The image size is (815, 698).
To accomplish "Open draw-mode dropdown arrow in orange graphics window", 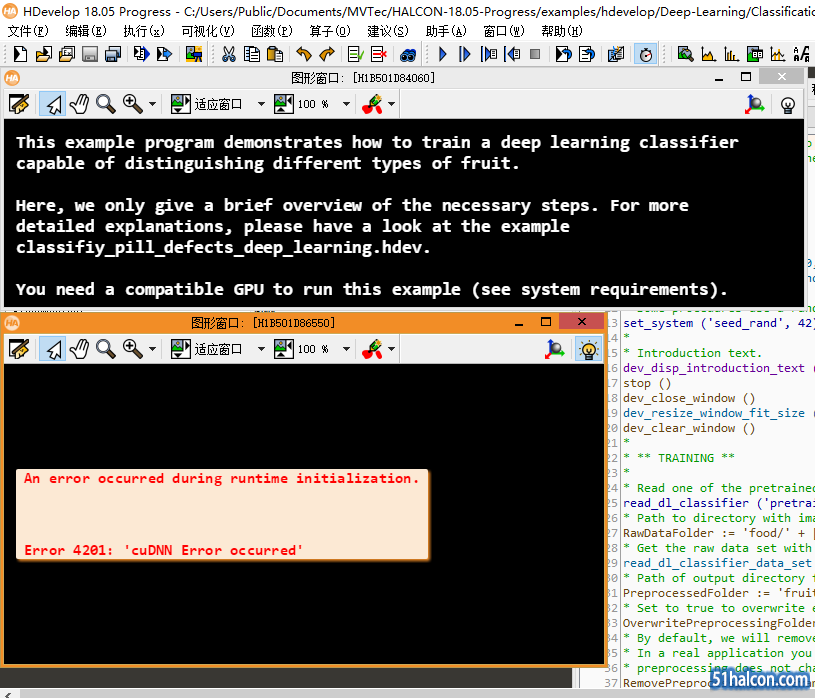I will point(391,349).
